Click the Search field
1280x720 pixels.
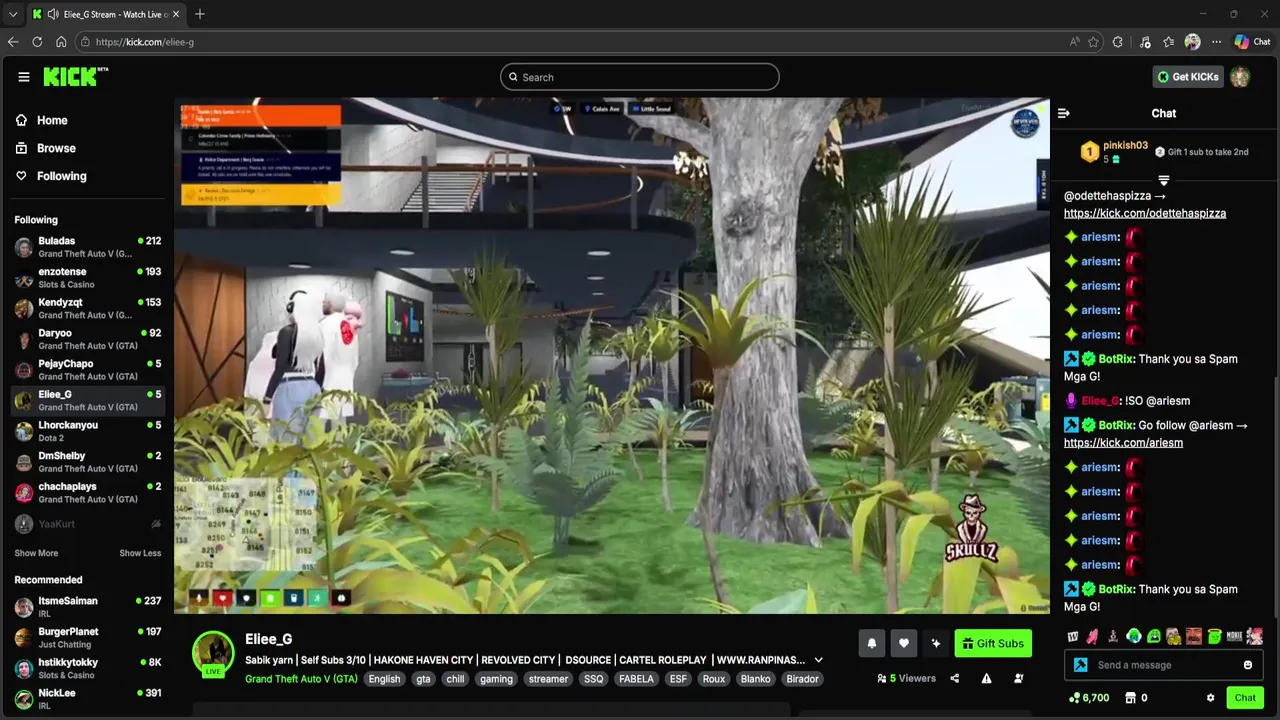pos(640,77)
